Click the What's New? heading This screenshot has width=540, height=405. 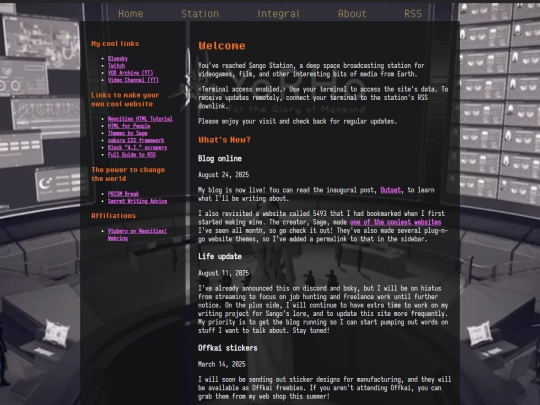pyautogui.click(x=224, y=140)
